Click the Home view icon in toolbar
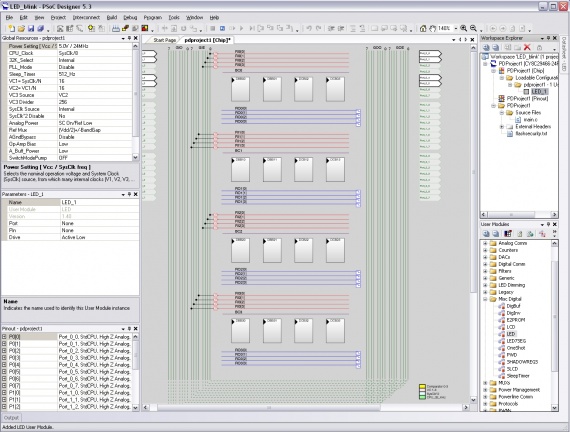This screenshot has height=432, width=570. coord(423,28)
